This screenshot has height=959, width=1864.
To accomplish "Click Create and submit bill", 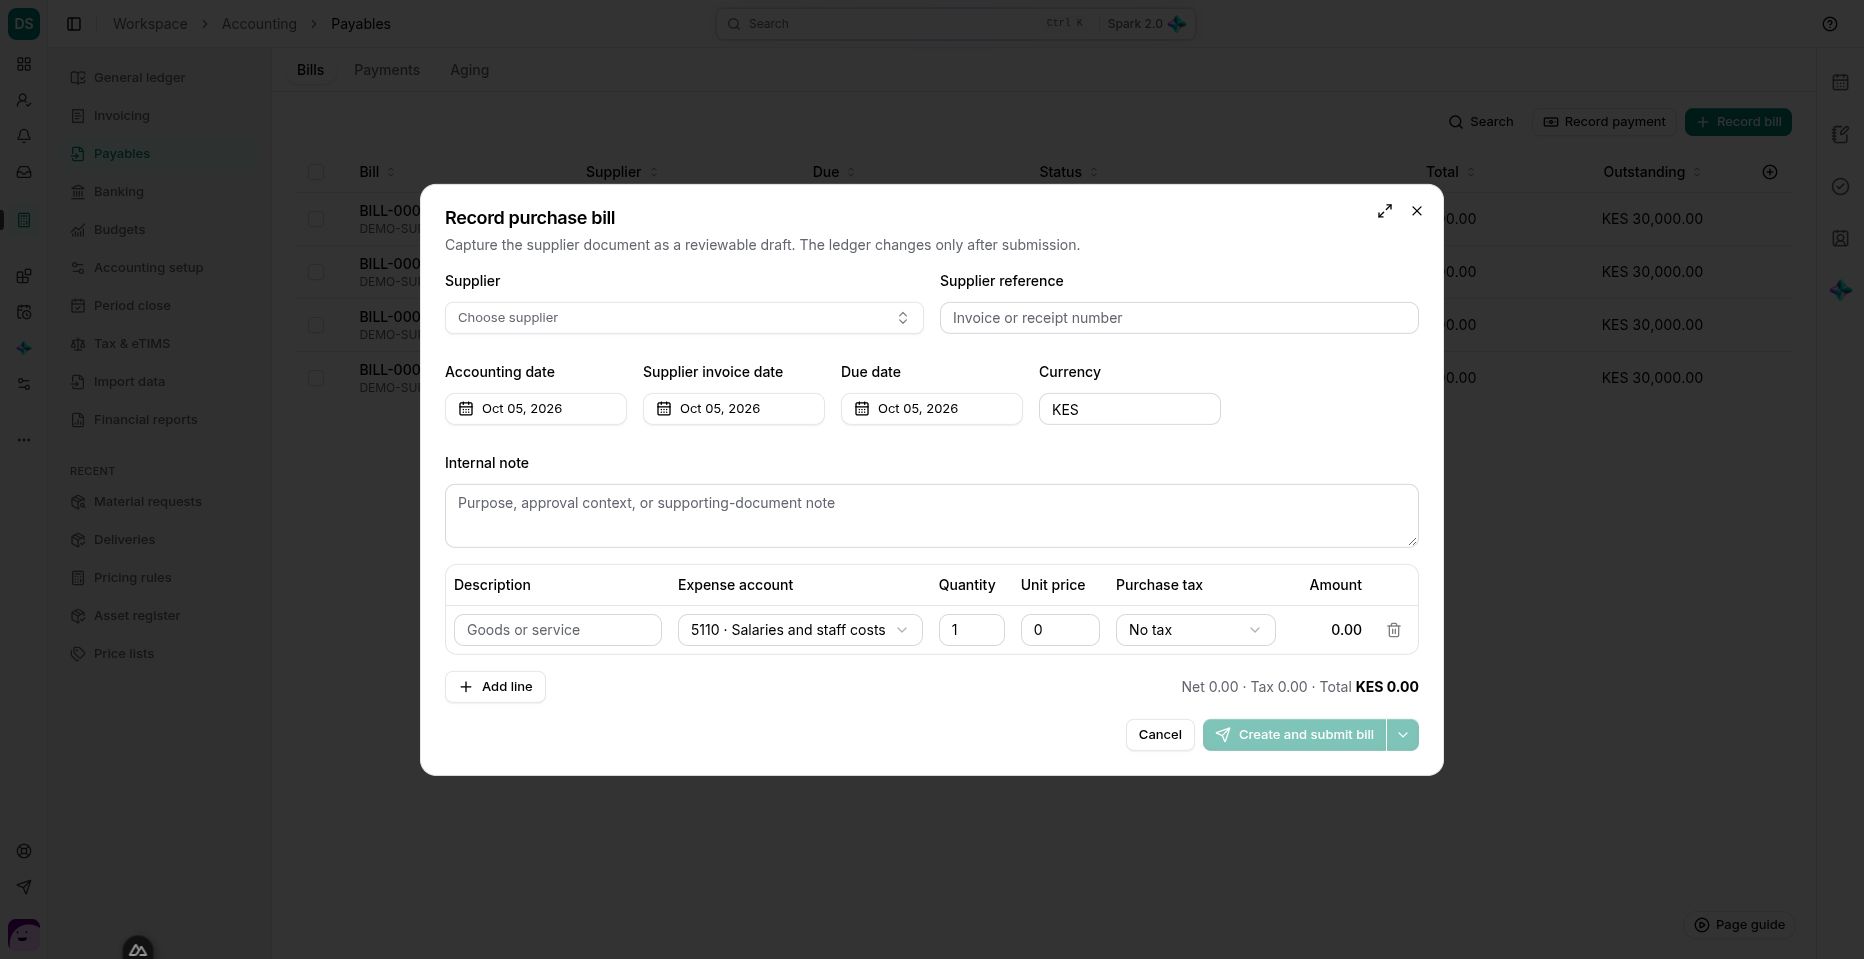I will pyautogui.click(x=1294, y=735).
